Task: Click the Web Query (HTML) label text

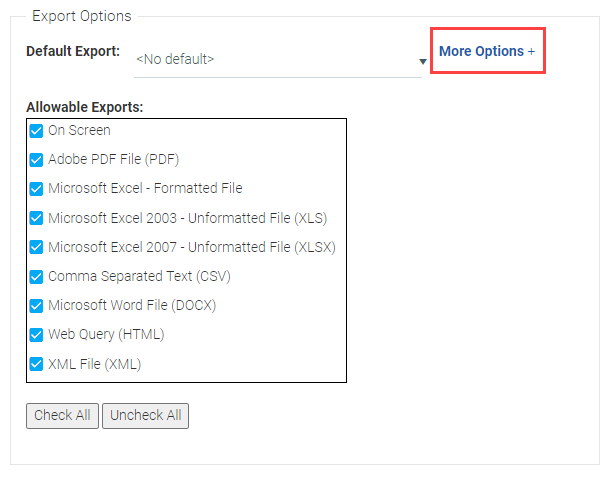Action: [x=106, y=335]
